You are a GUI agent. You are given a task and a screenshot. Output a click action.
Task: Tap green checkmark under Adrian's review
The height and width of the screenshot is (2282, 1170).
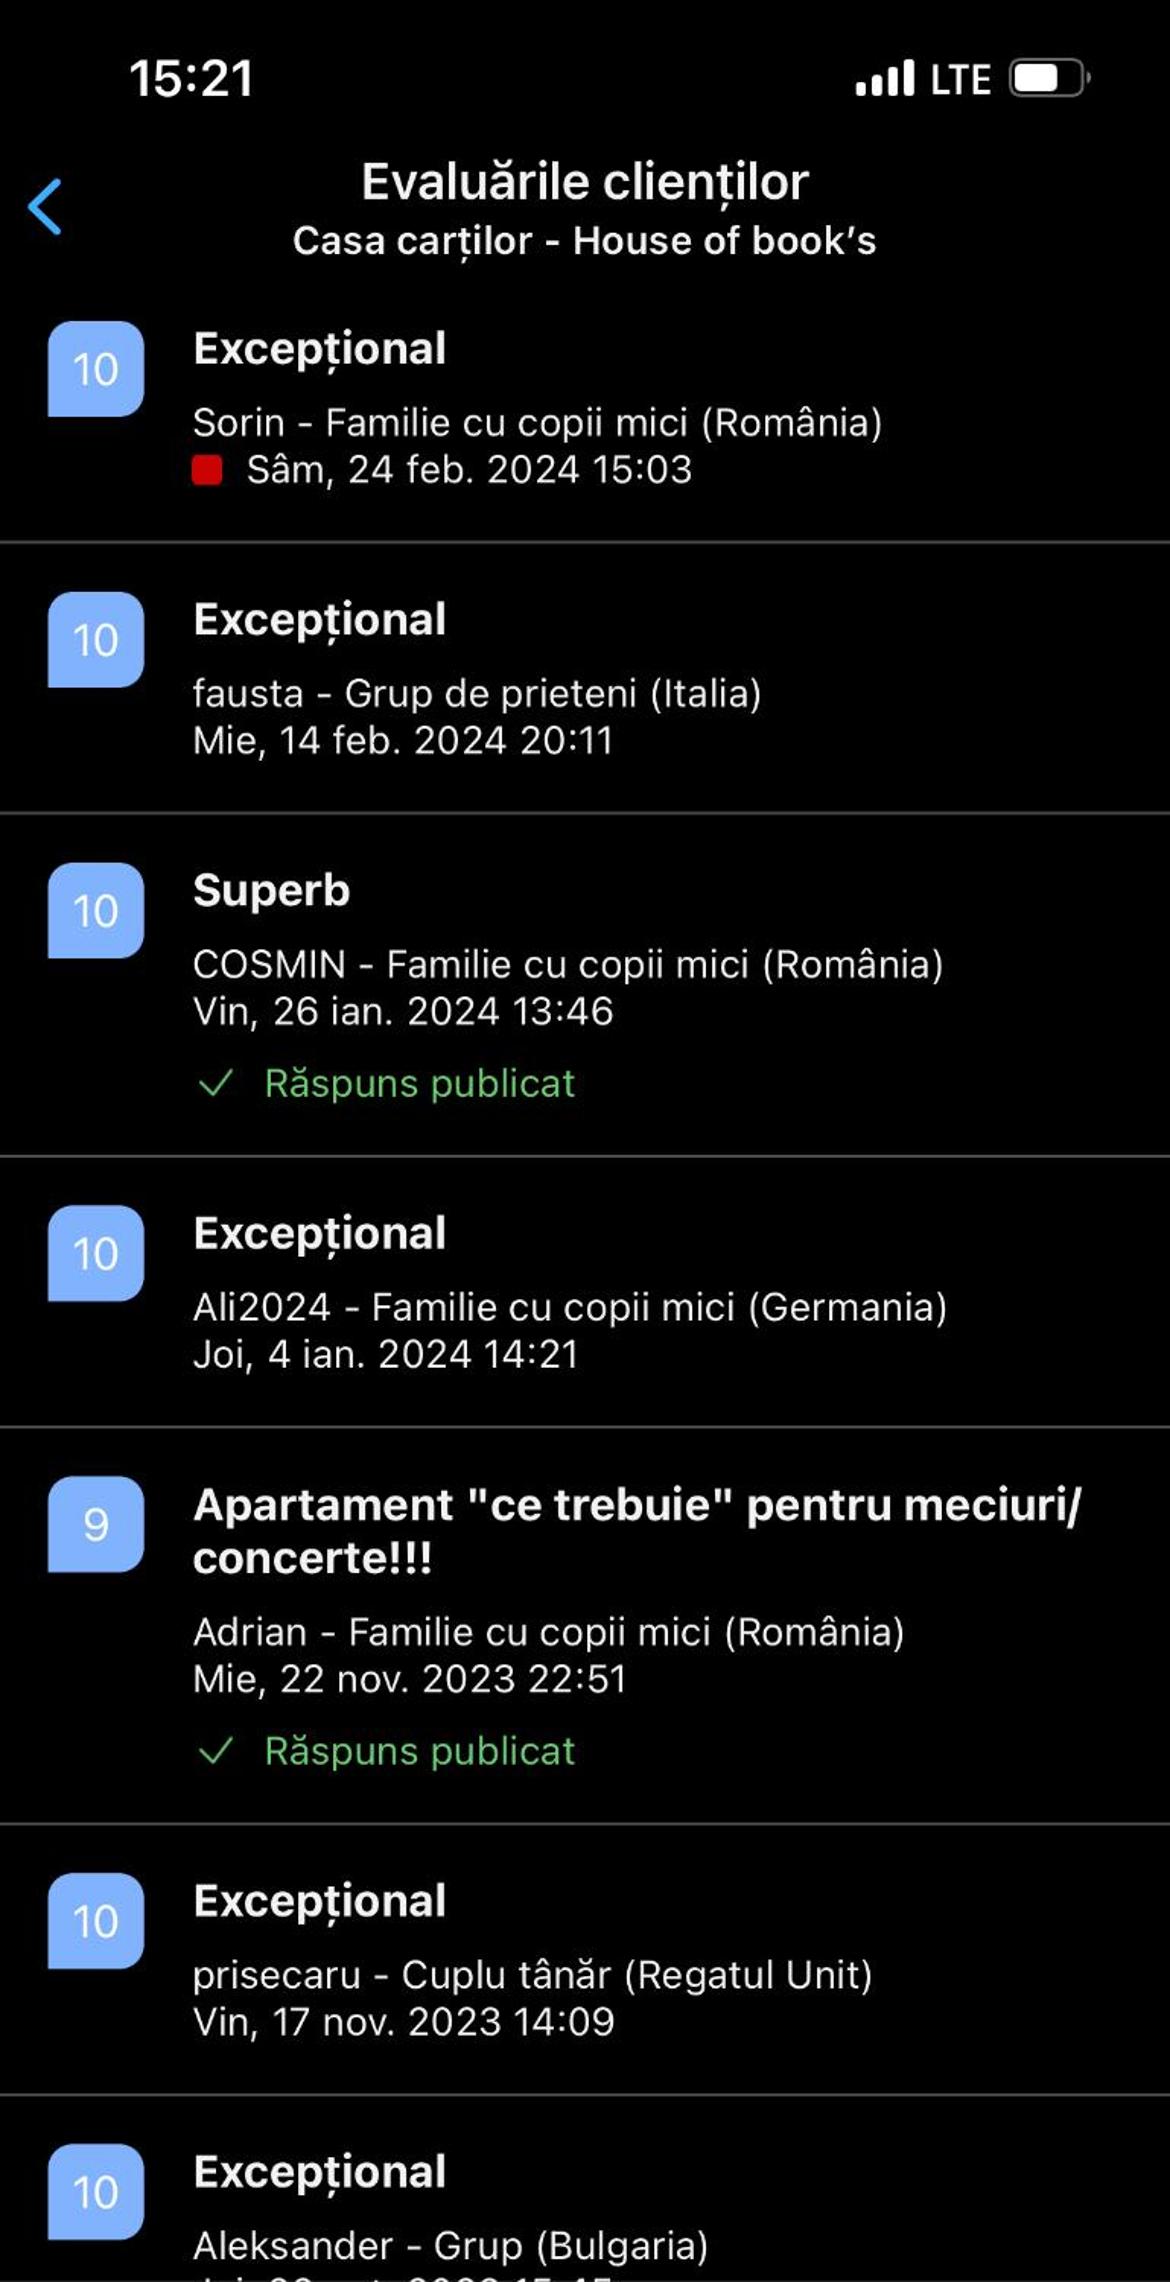pyautogui.click(x=216, y=1751)
